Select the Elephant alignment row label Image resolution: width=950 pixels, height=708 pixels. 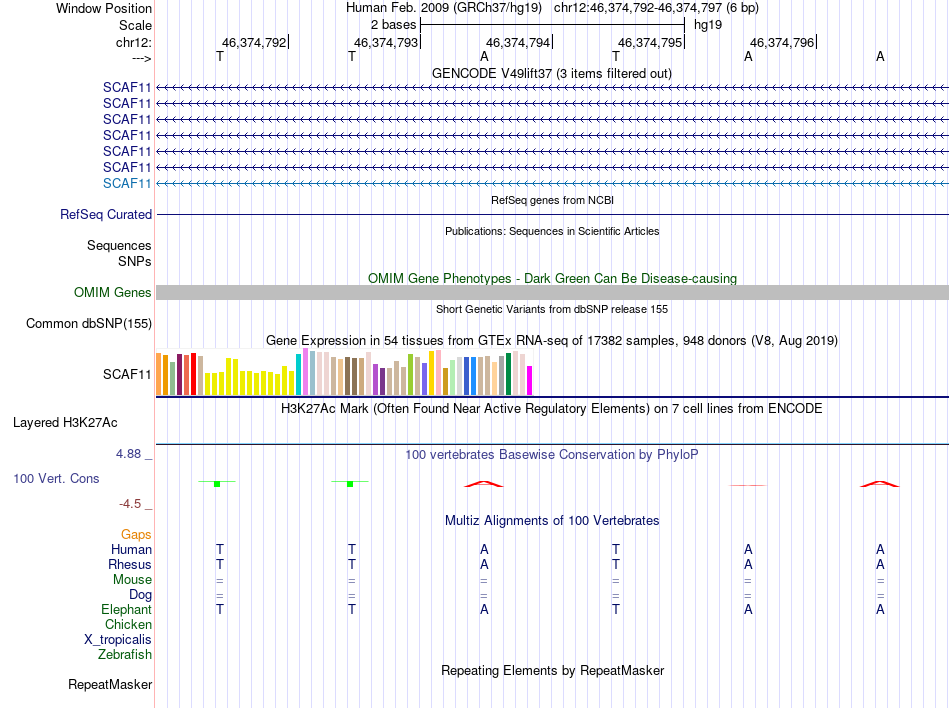click(x=127, y=609)
